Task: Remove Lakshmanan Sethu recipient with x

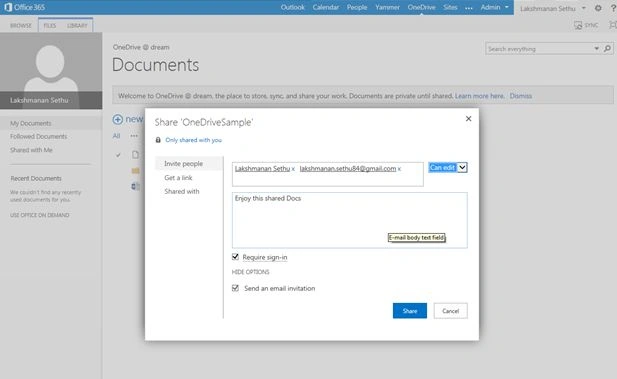Action: [293, 169]
